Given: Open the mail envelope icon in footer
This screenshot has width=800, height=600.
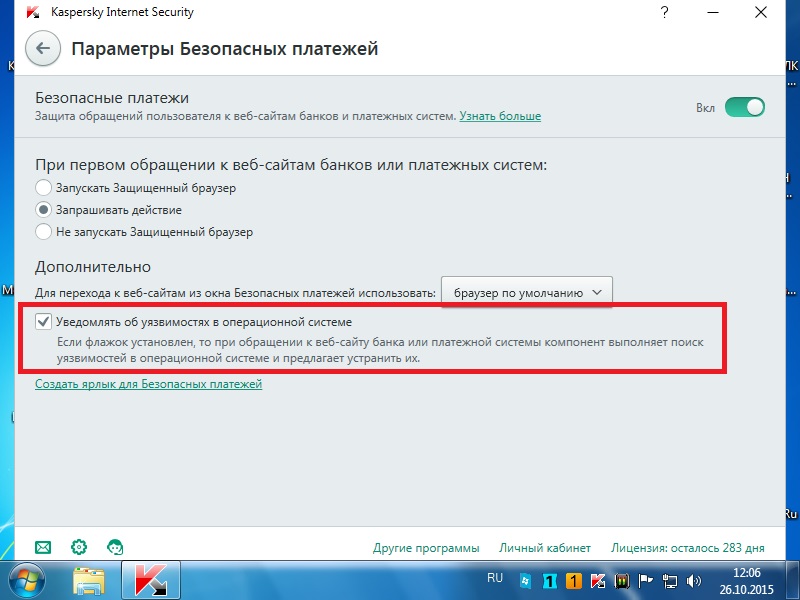Looking at the screenshot, I should click(x=43, y=547).
